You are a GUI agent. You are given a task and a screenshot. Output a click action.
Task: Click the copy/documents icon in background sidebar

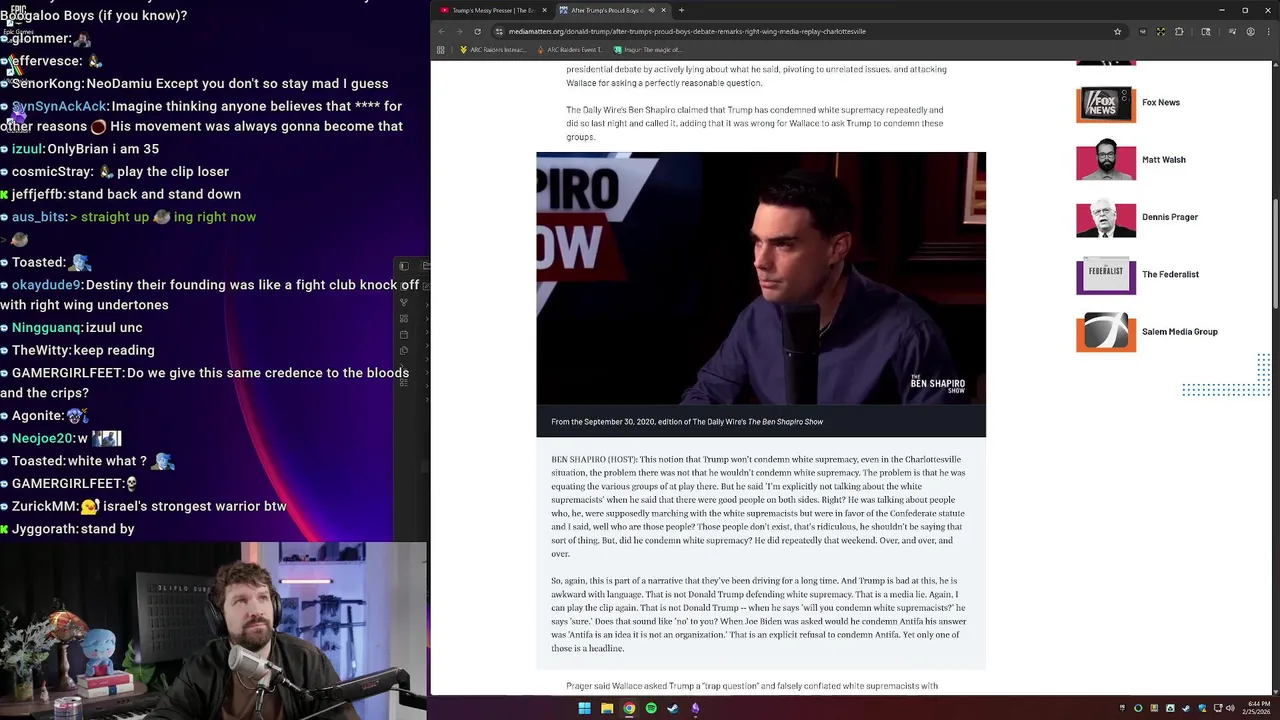[403, 350]
